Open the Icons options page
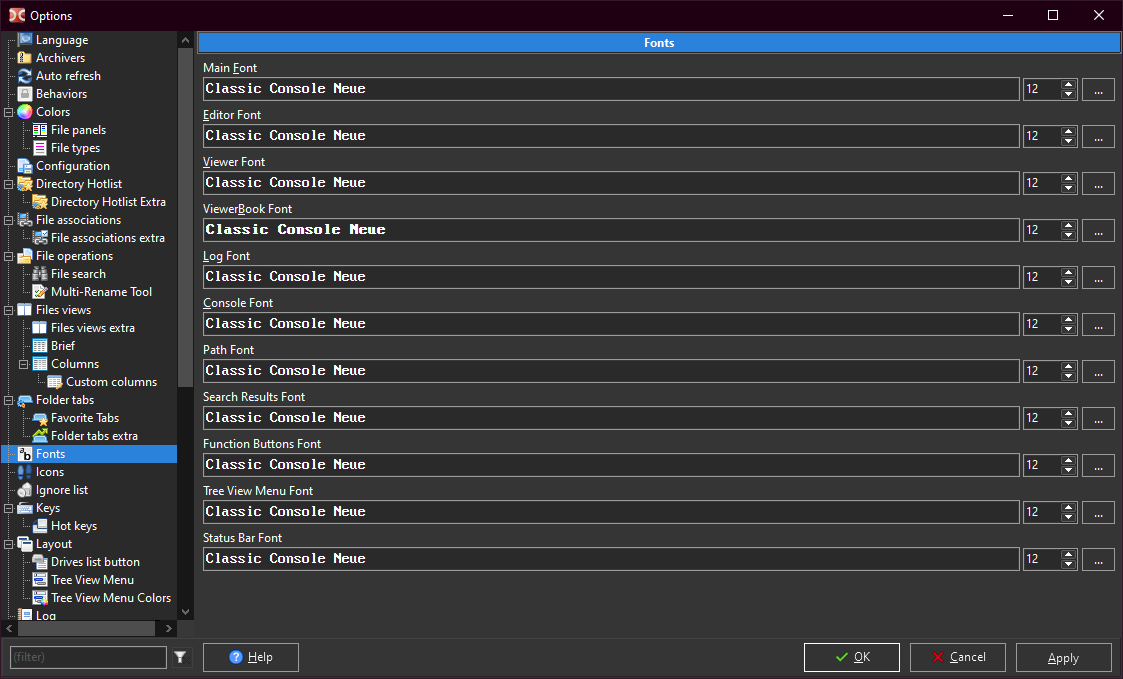This screenshot has height=679, width=1123. coord(50,472)
